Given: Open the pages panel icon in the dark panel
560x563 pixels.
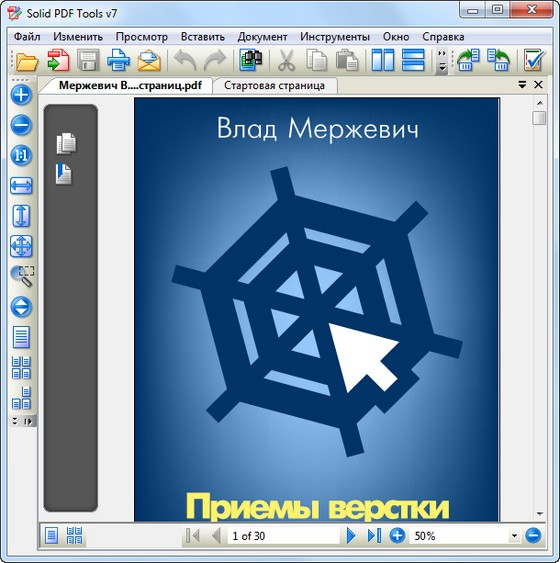Looking at the screenshot, I should coord(66,144).
